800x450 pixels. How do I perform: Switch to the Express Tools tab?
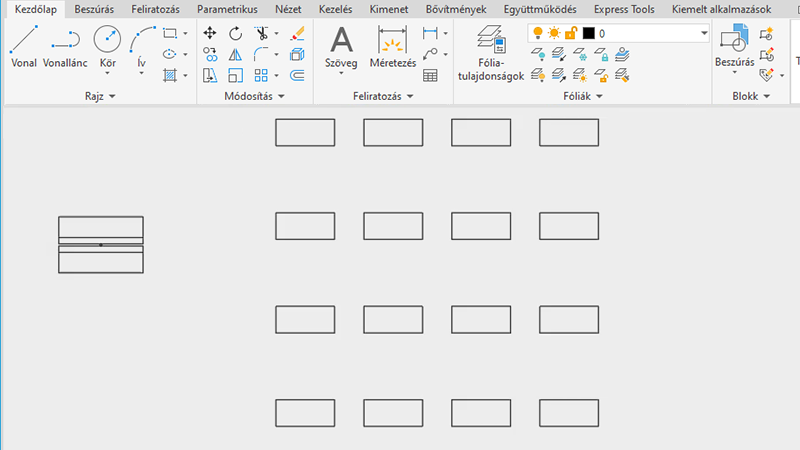pos(624,9)
